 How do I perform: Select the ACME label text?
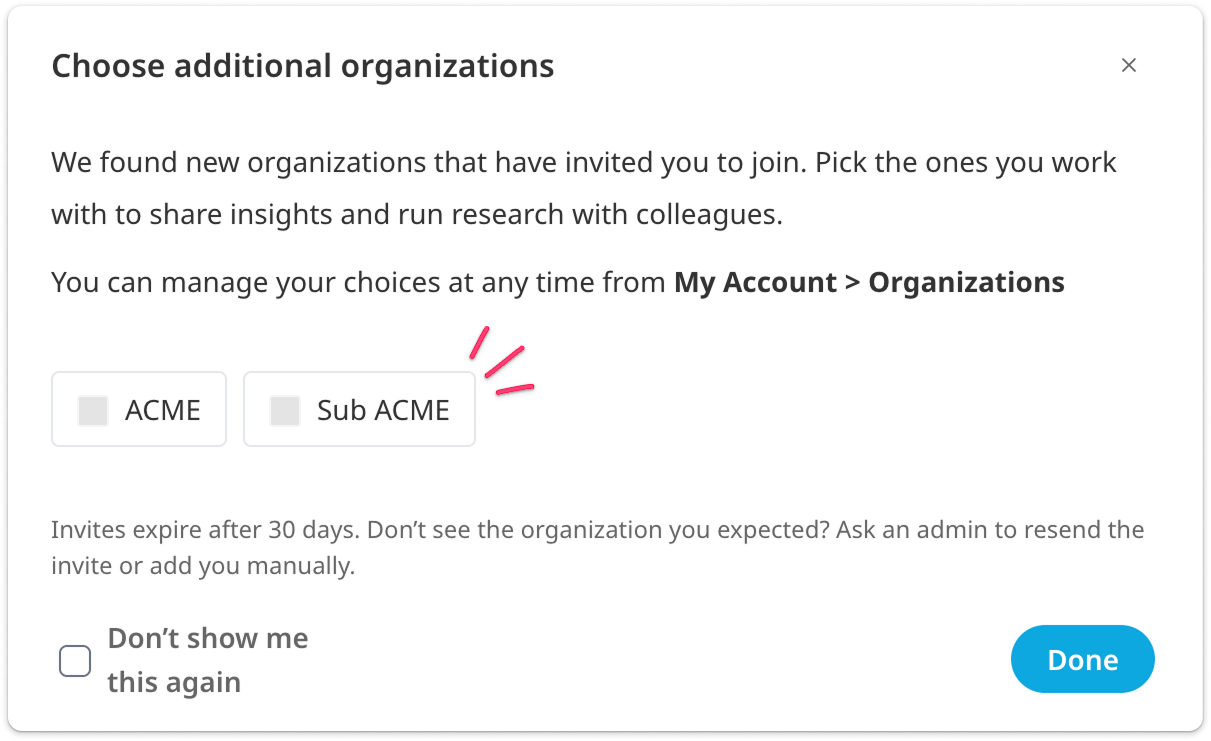click(x=163, y=410)
